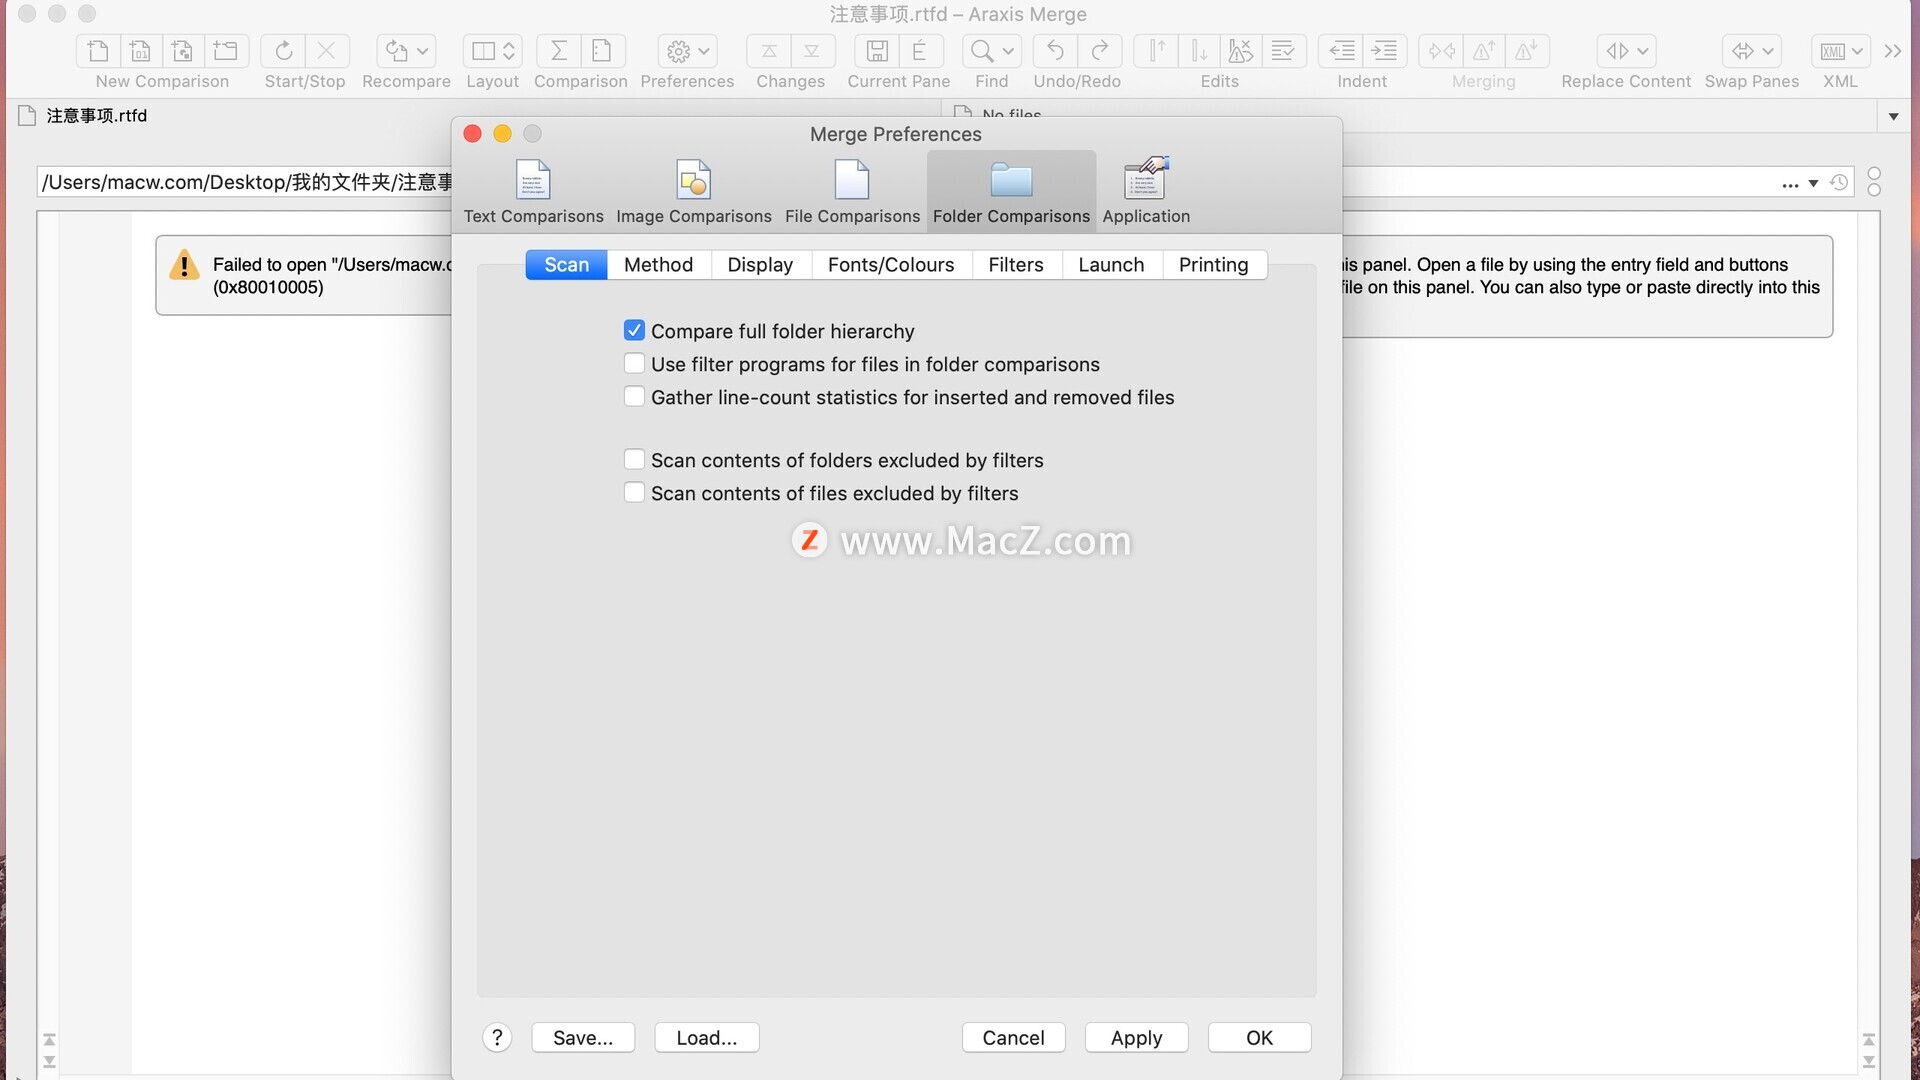1920x1080 pixels.
Task: Enable Gather line-count statistics option
Action: click(634, 396)
